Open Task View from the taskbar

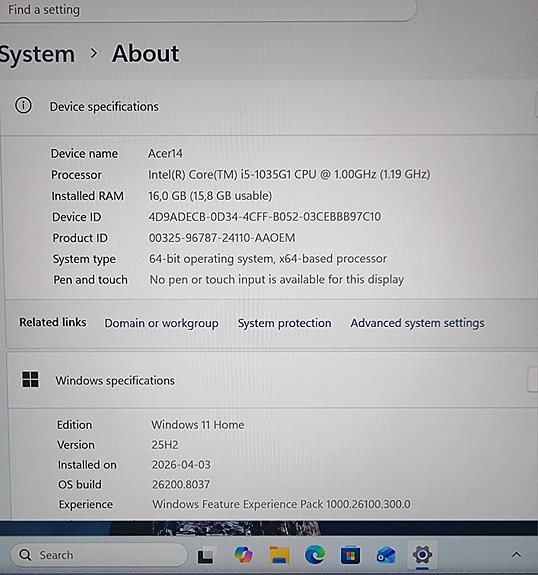(205, 555)
